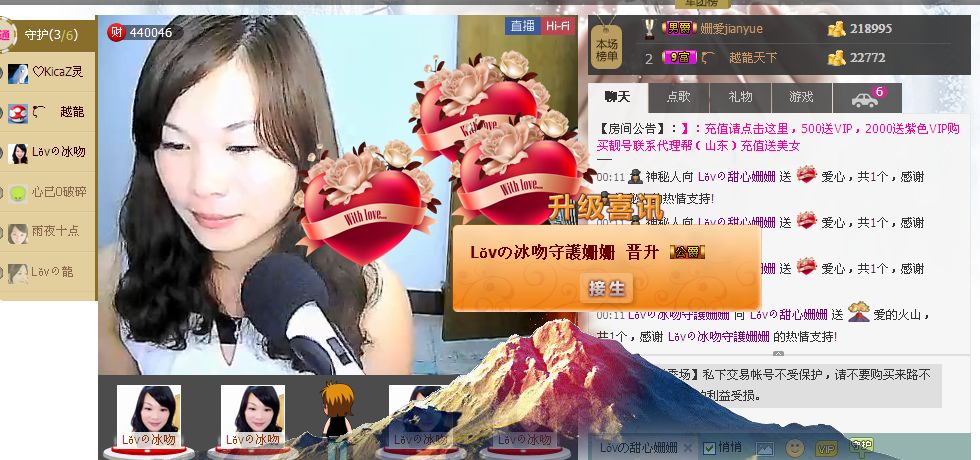Click the volcano gift icon in chat
The width and height of the screenshot is (980, 460).
tap(859, 311)
